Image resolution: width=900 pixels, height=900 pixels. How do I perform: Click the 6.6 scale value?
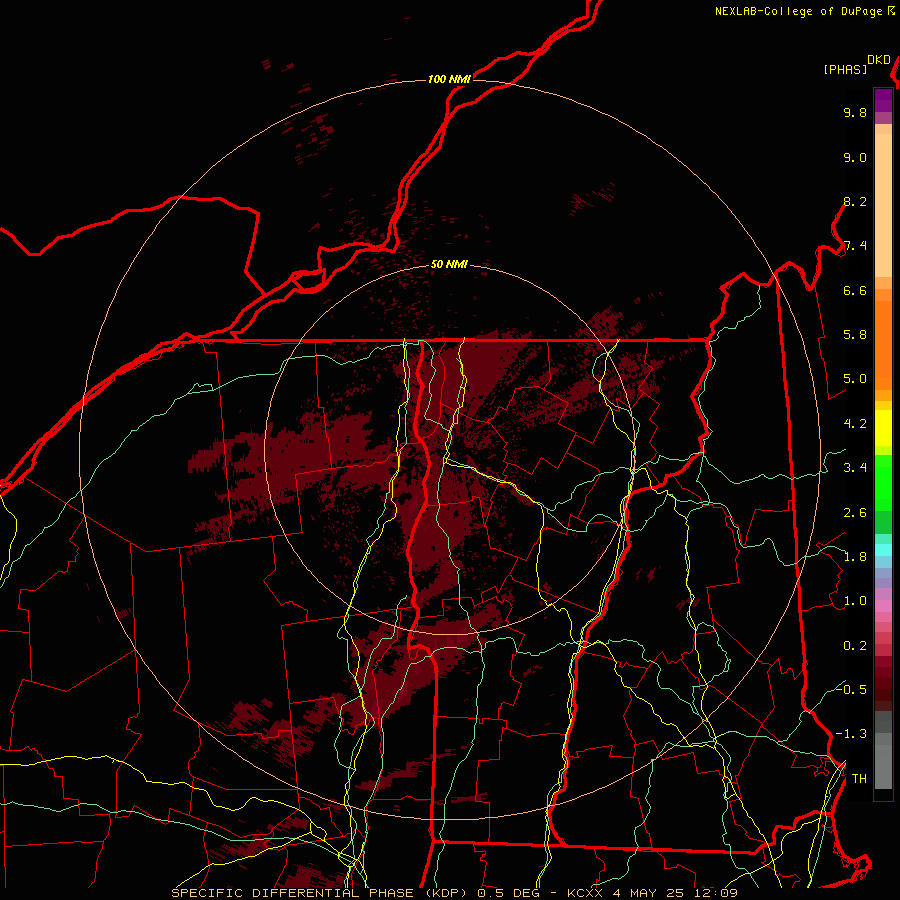pyautogui.click(x=855, y=290)
